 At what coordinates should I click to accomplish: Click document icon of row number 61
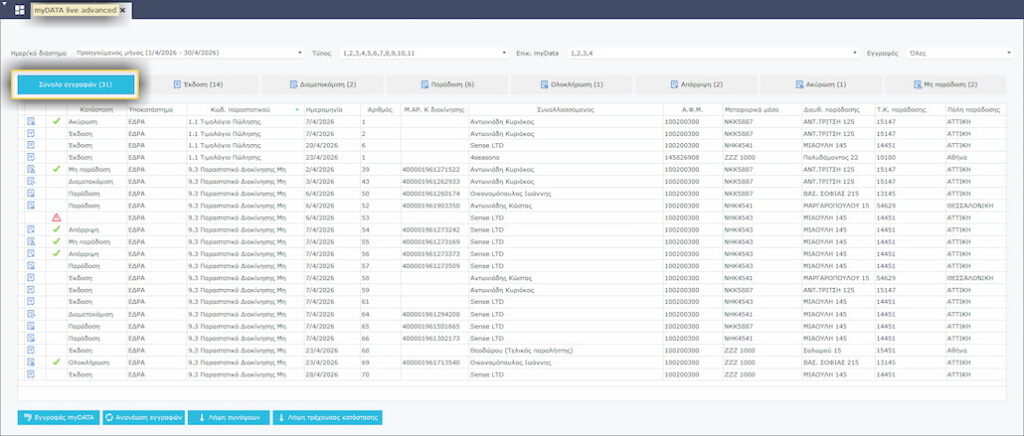[31, 302]
